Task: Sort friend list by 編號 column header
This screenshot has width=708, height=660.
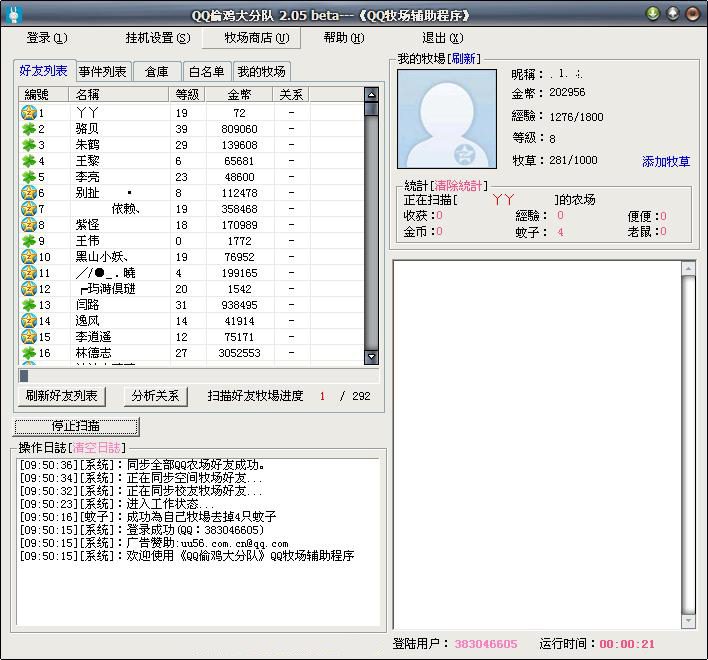Action: coord(44,95)
